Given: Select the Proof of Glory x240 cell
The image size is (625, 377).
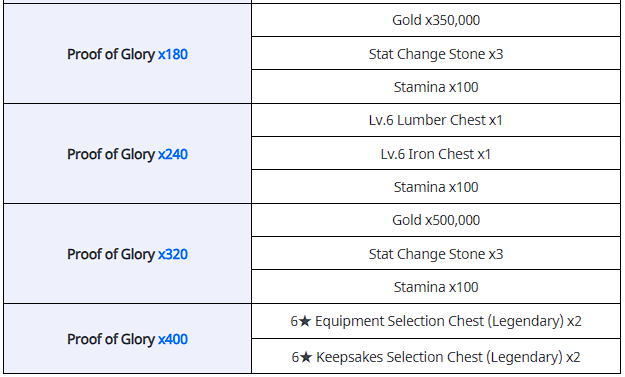Looking at the screenshot, I should (x=128, y=154).
